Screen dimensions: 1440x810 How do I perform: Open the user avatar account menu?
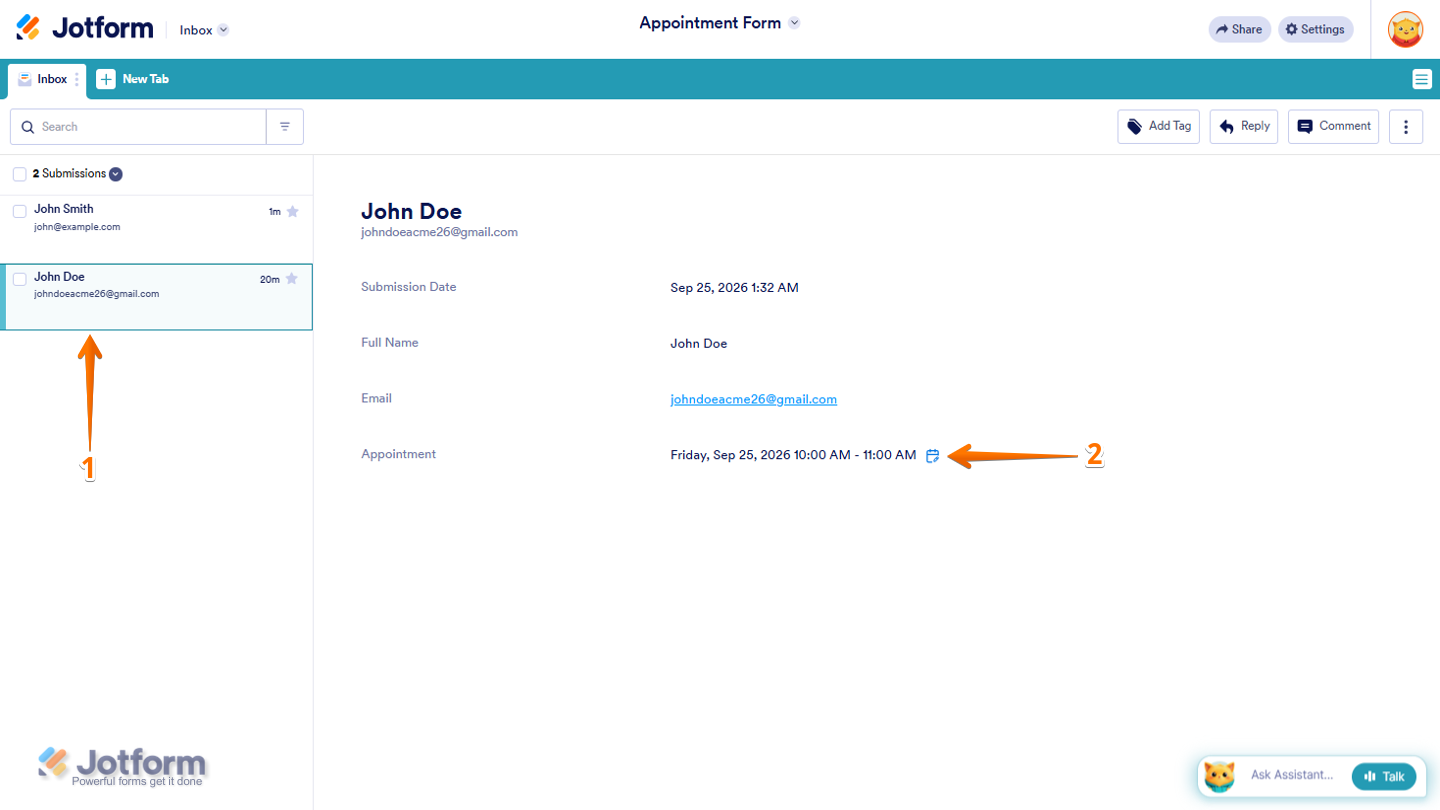click(x=1405, y=29)
